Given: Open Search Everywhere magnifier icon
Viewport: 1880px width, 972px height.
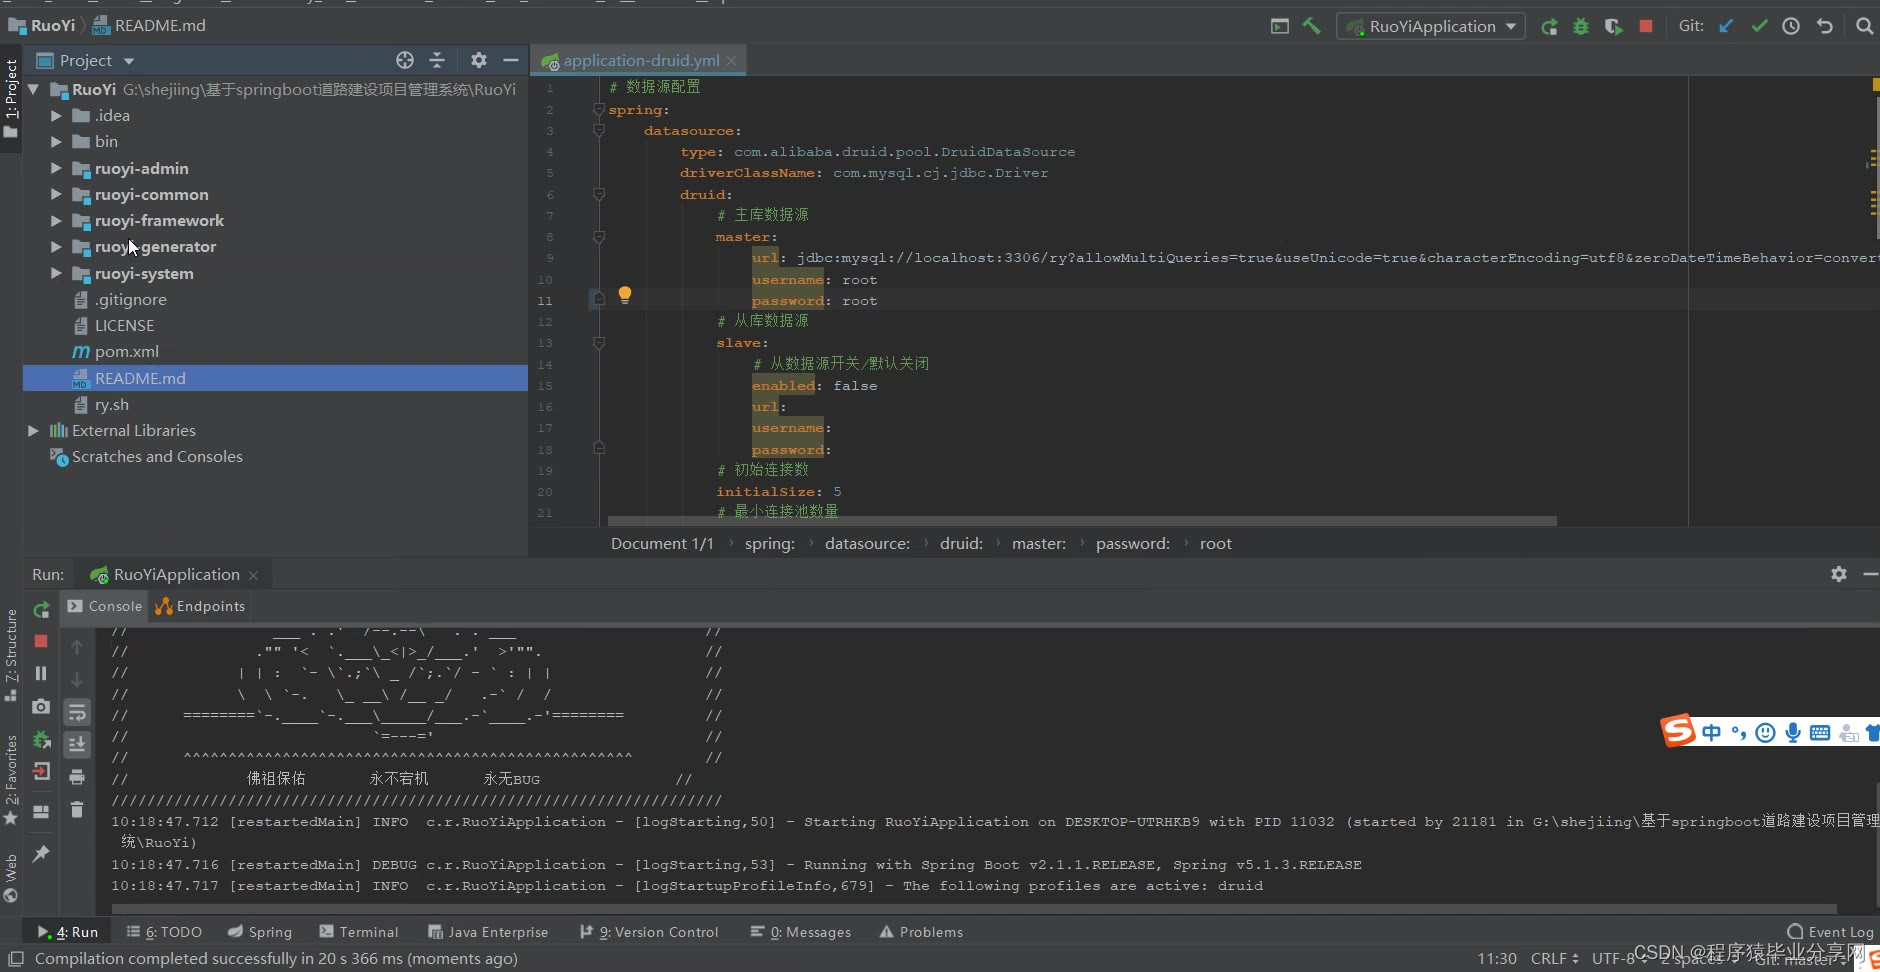Looking at the screenshot, I should [1865, 26].
